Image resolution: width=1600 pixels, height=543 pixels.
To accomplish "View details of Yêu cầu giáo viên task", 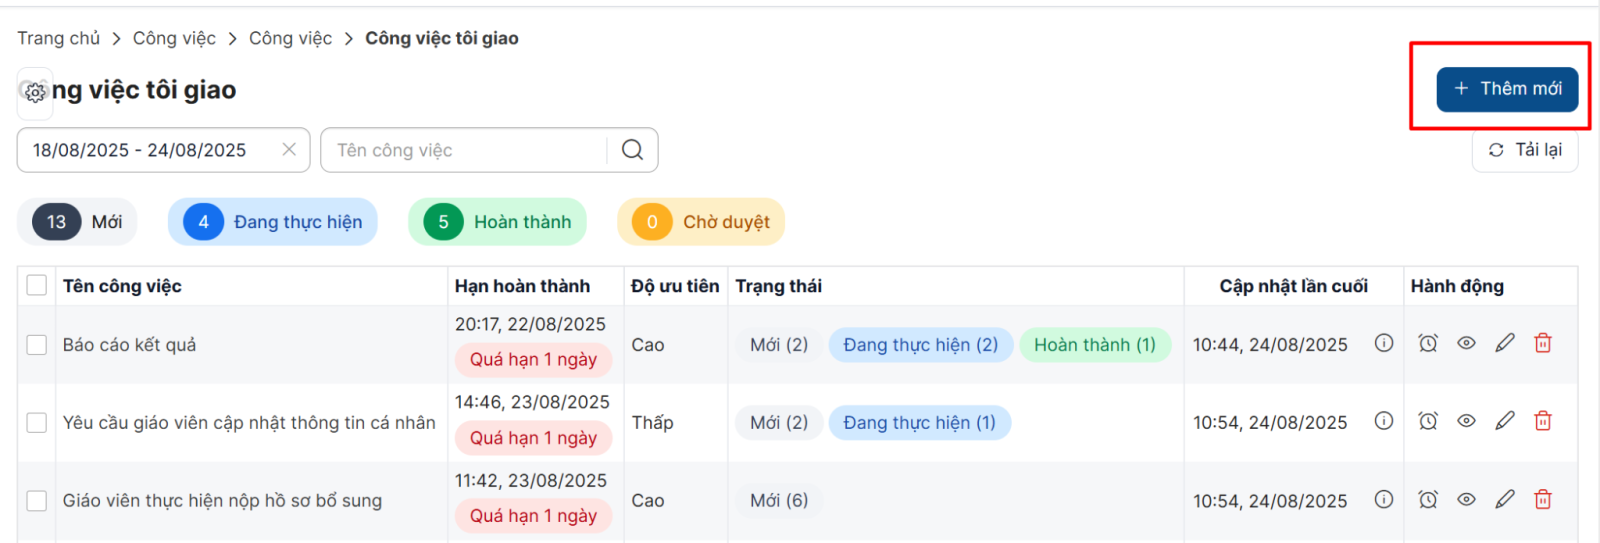I will pyautogui.click(x=1466, y=421).
